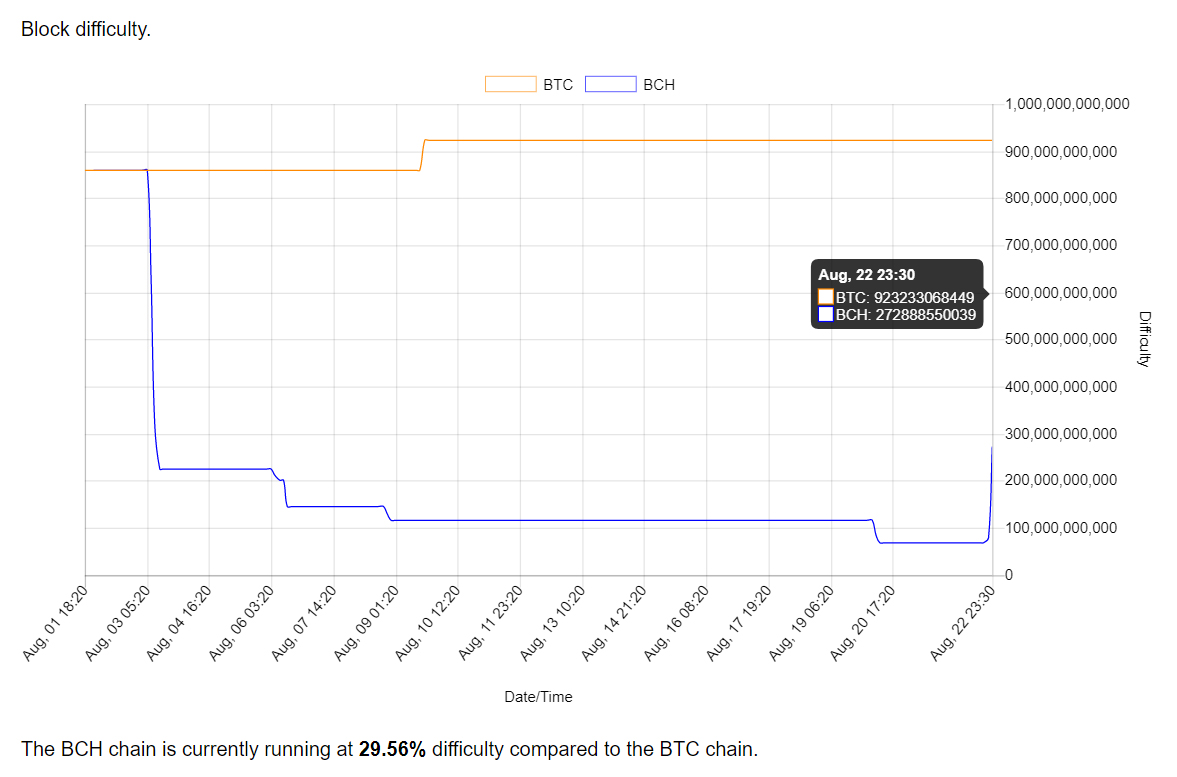Select the Aug, 03 05:20 x-axis label
The width and height of the screenshot is (1177, 777).
pyautogui.click(x=120, y=622)
